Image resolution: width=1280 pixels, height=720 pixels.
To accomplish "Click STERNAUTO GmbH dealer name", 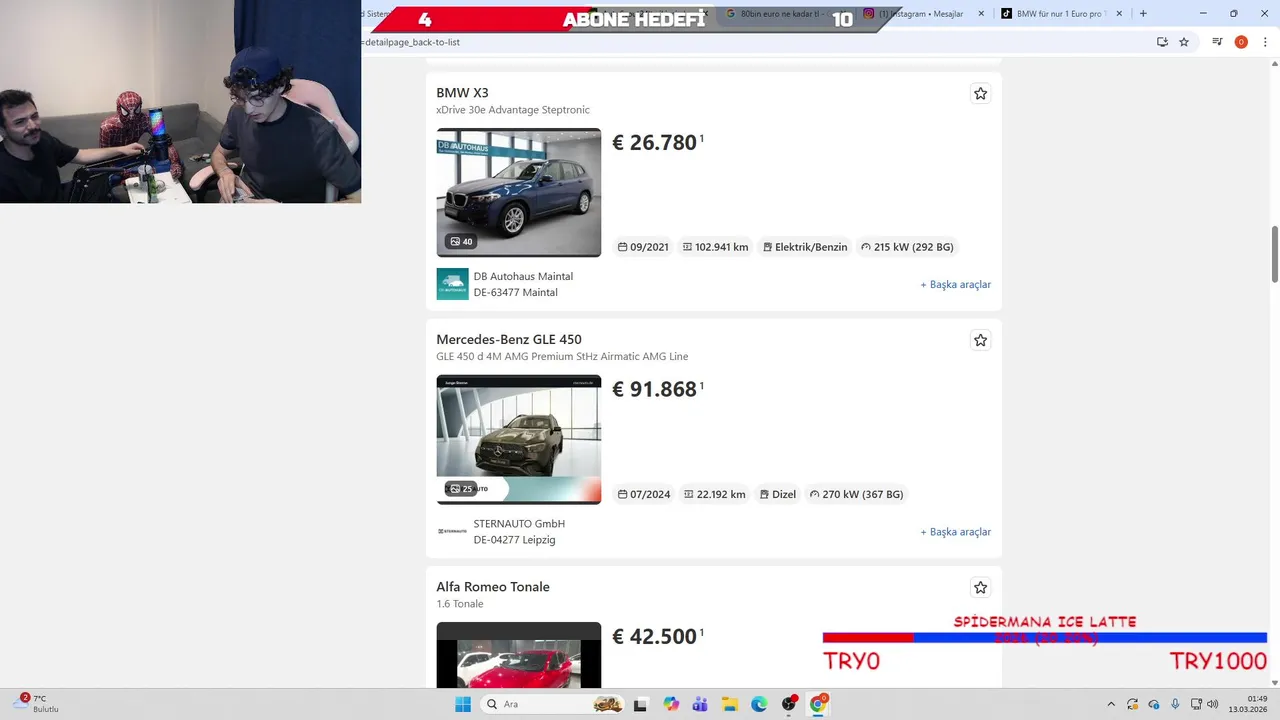I will click(519, 523).
